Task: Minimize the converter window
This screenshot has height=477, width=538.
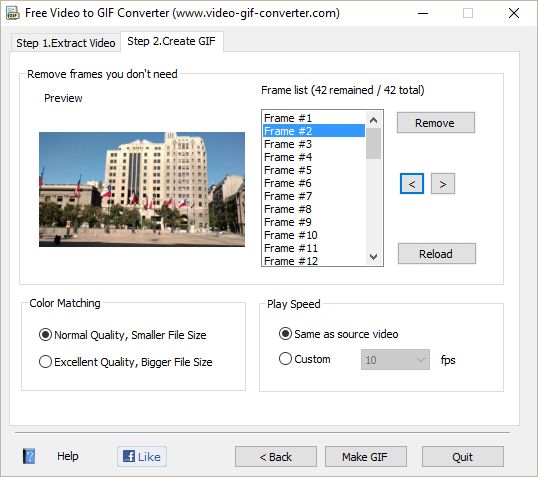Action: (x=423, y=13)
